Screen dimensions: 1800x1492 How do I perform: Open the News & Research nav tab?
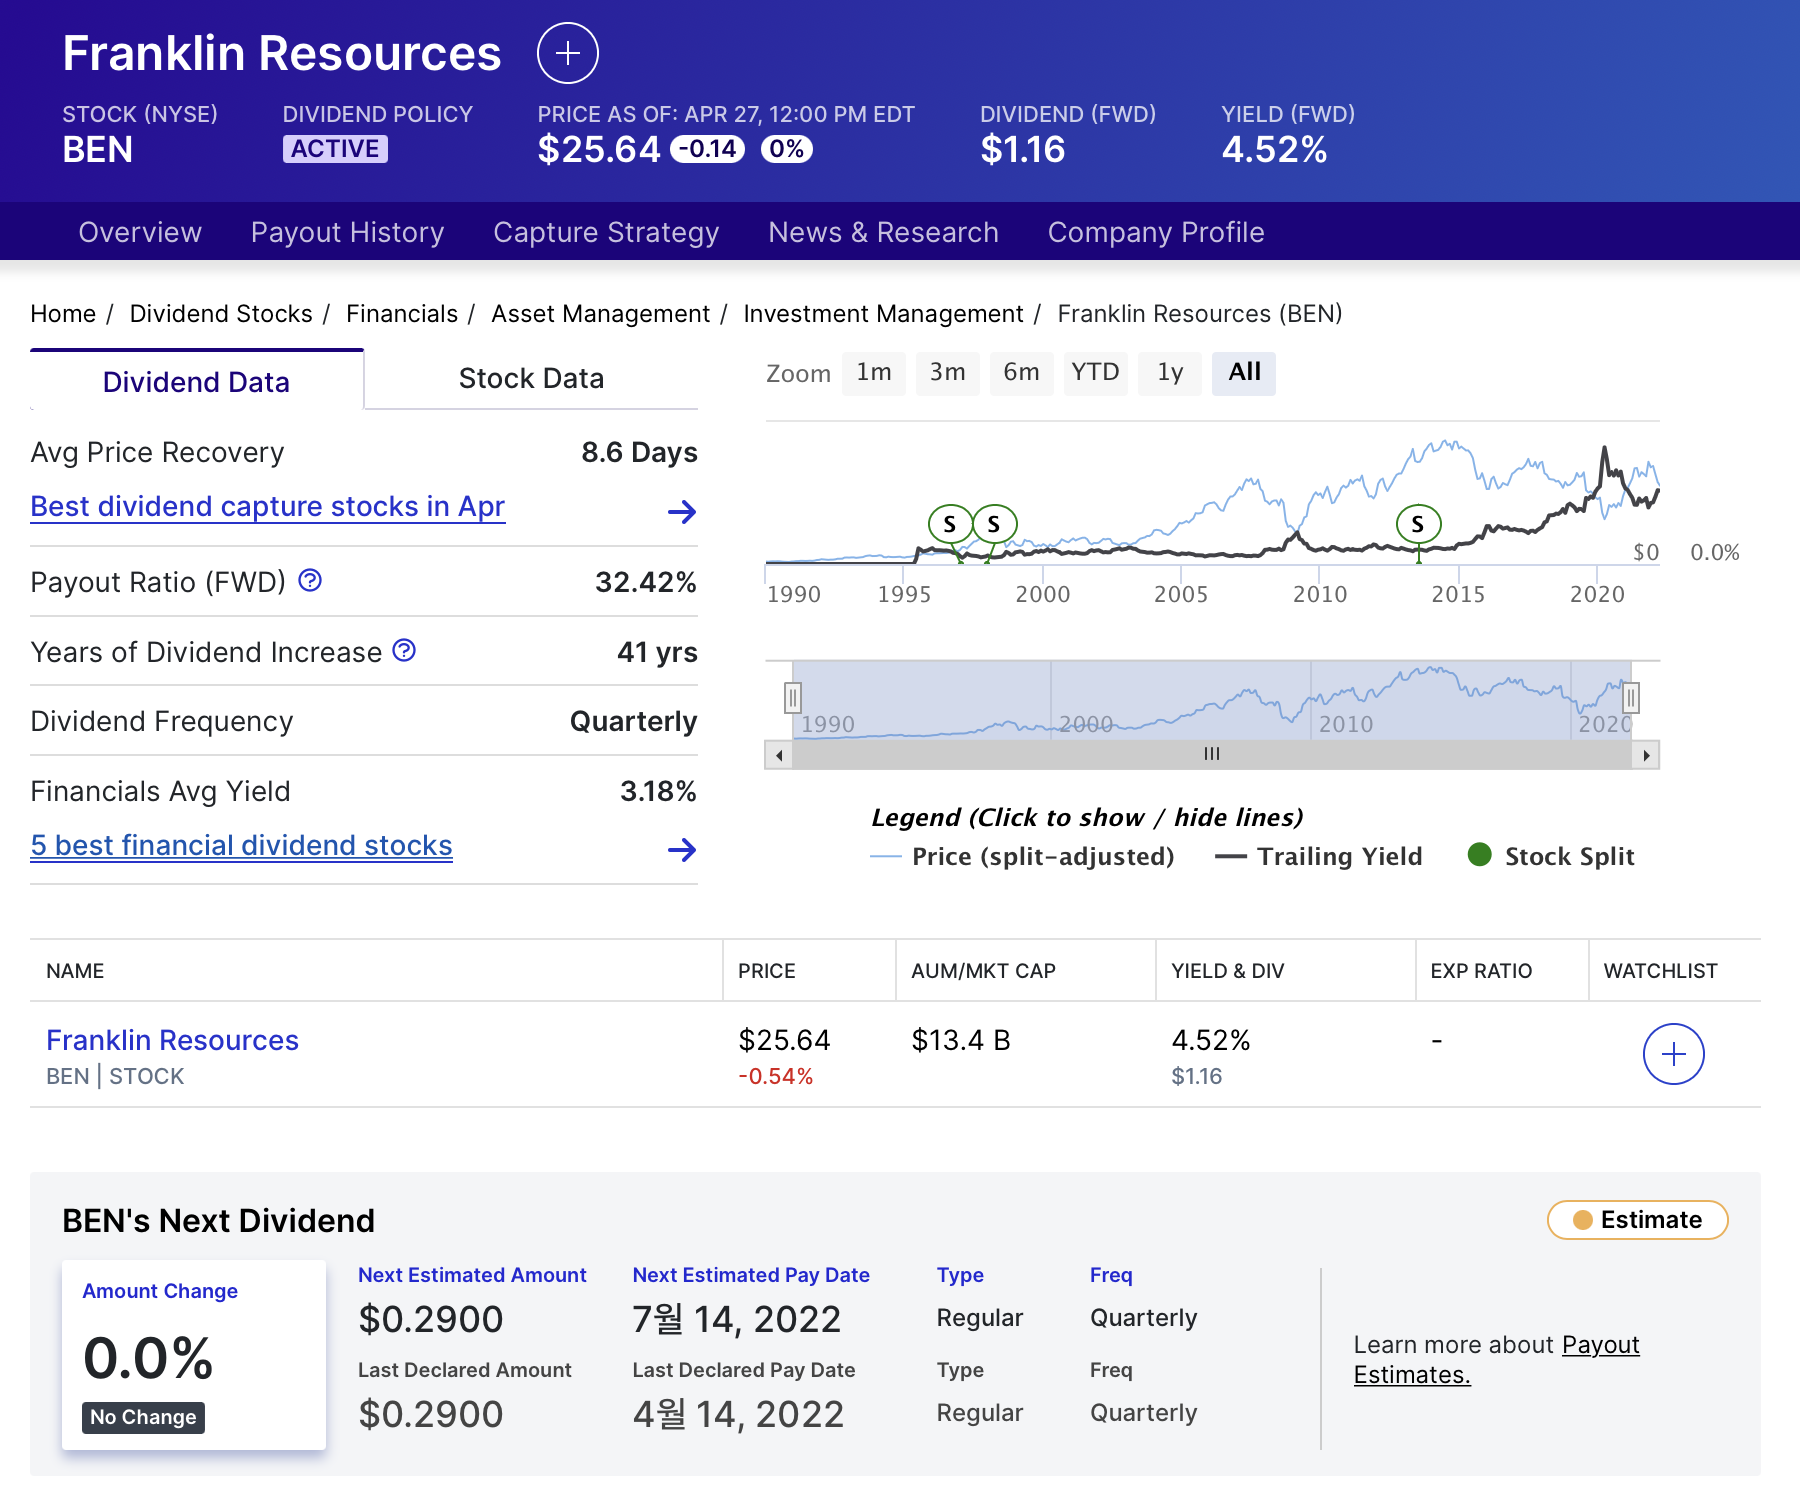pos(883,232)
